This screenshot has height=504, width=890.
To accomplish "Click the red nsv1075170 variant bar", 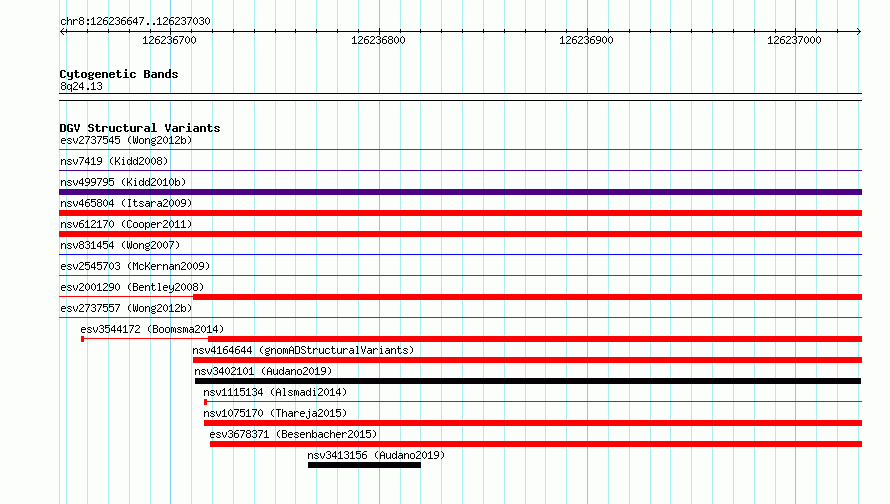I will pyautogui.click(x=533, y=423).
